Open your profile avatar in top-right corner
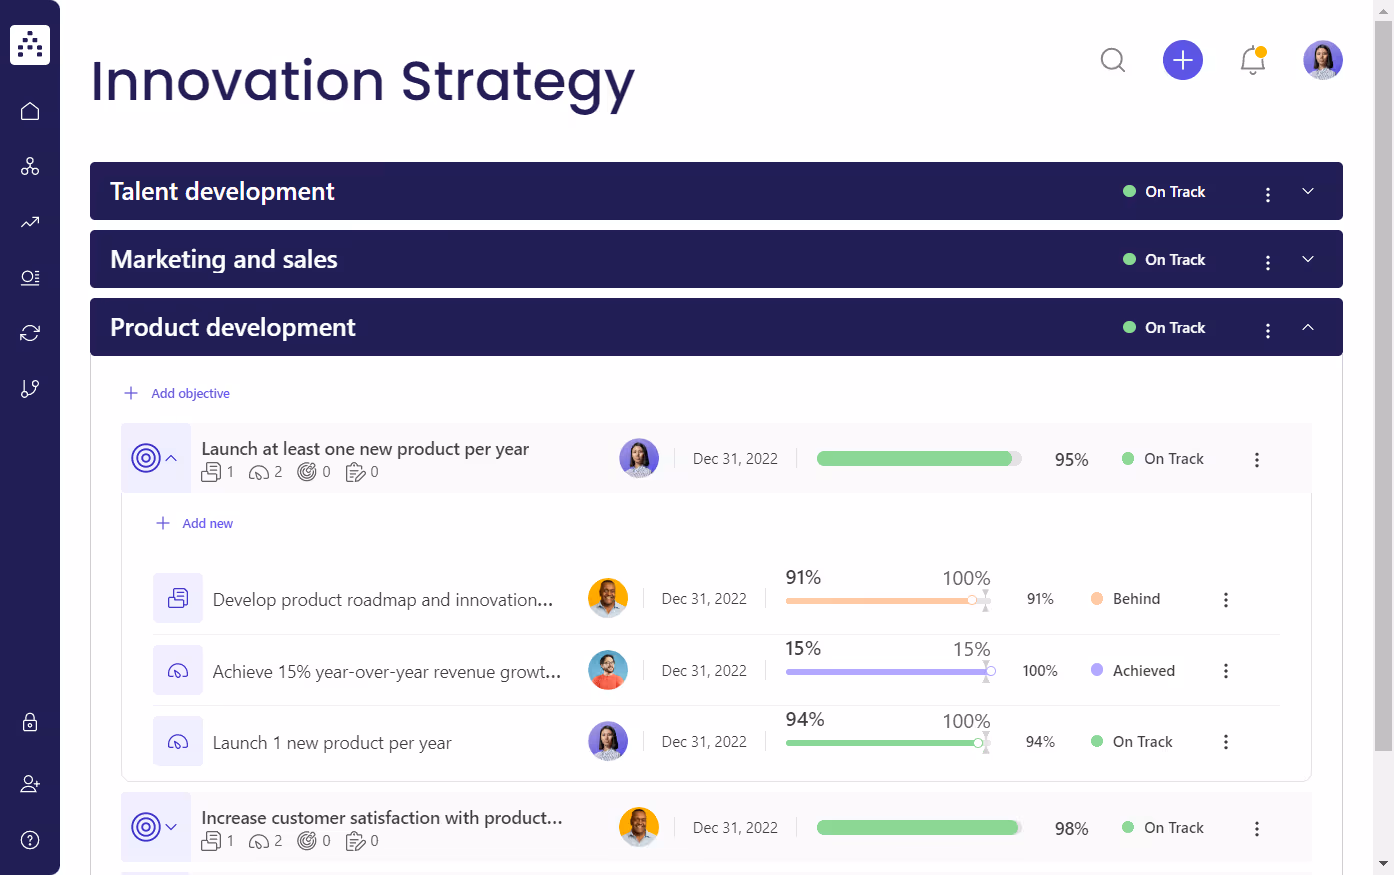1394x875 pixels. (1322, 60)
